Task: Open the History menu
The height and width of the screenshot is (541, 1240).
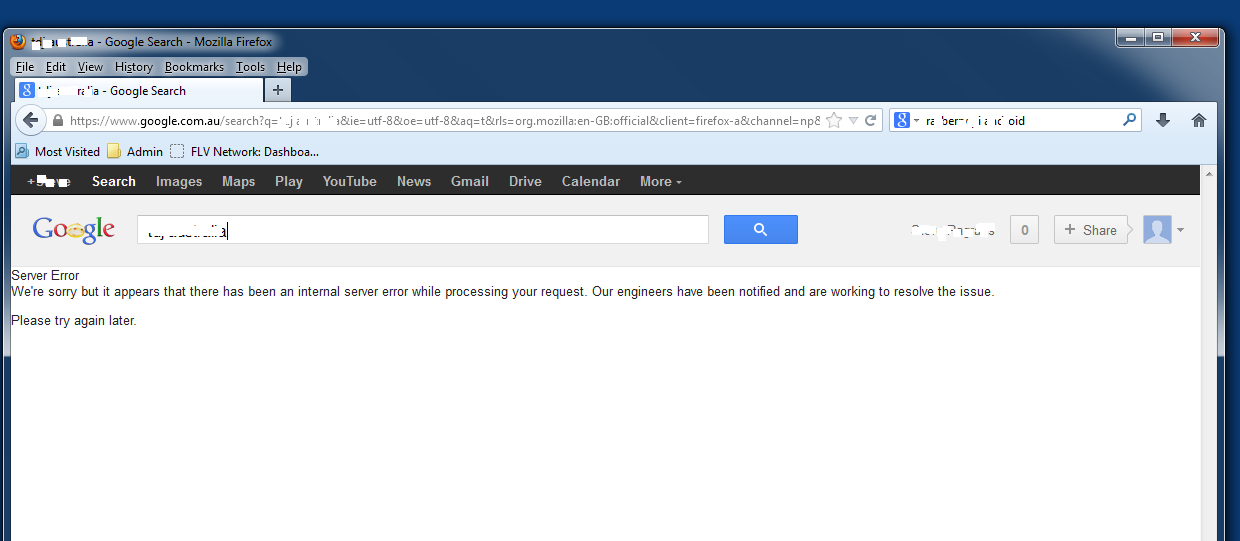Action: coord(133,67)
